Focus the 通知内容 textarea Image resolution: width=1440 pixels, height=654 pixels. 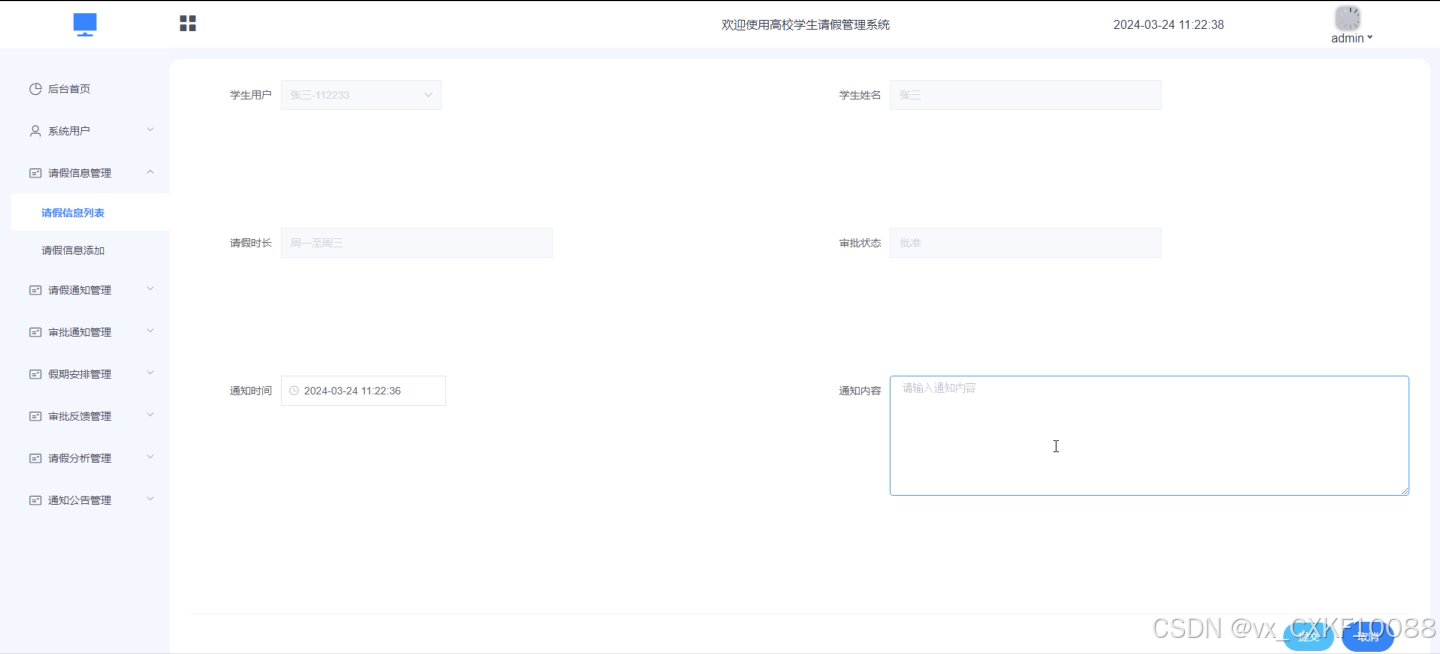pos(1149,436)
